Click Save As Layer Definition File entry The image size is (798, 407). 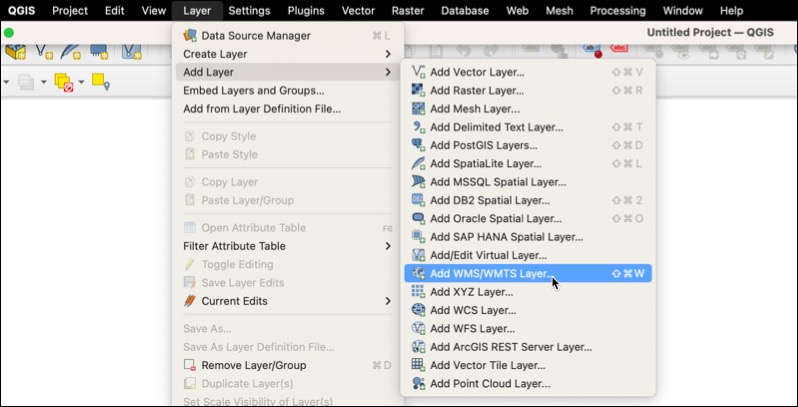pos(287,347)
